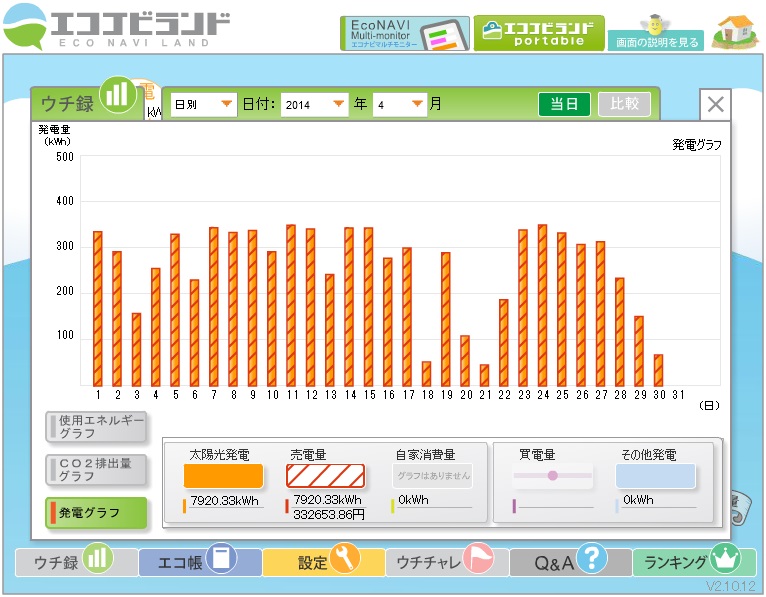Click the Eco Navi Land logo
Screen dimensions: 766x597
tap(116, 28)
